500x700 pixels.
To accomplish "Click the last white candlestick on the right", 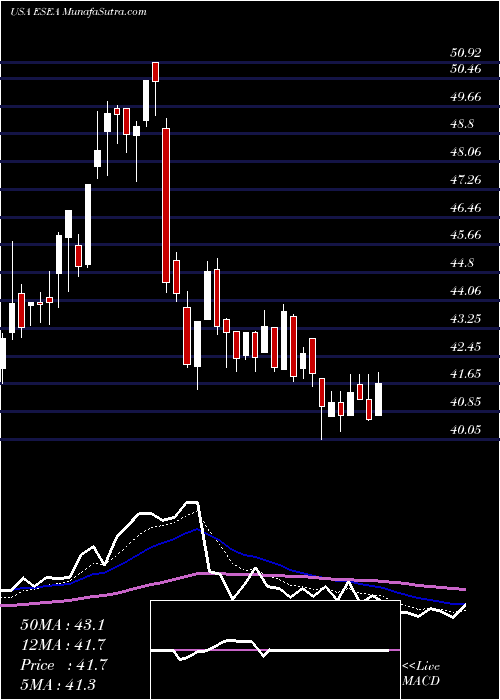I will [379, 400].
